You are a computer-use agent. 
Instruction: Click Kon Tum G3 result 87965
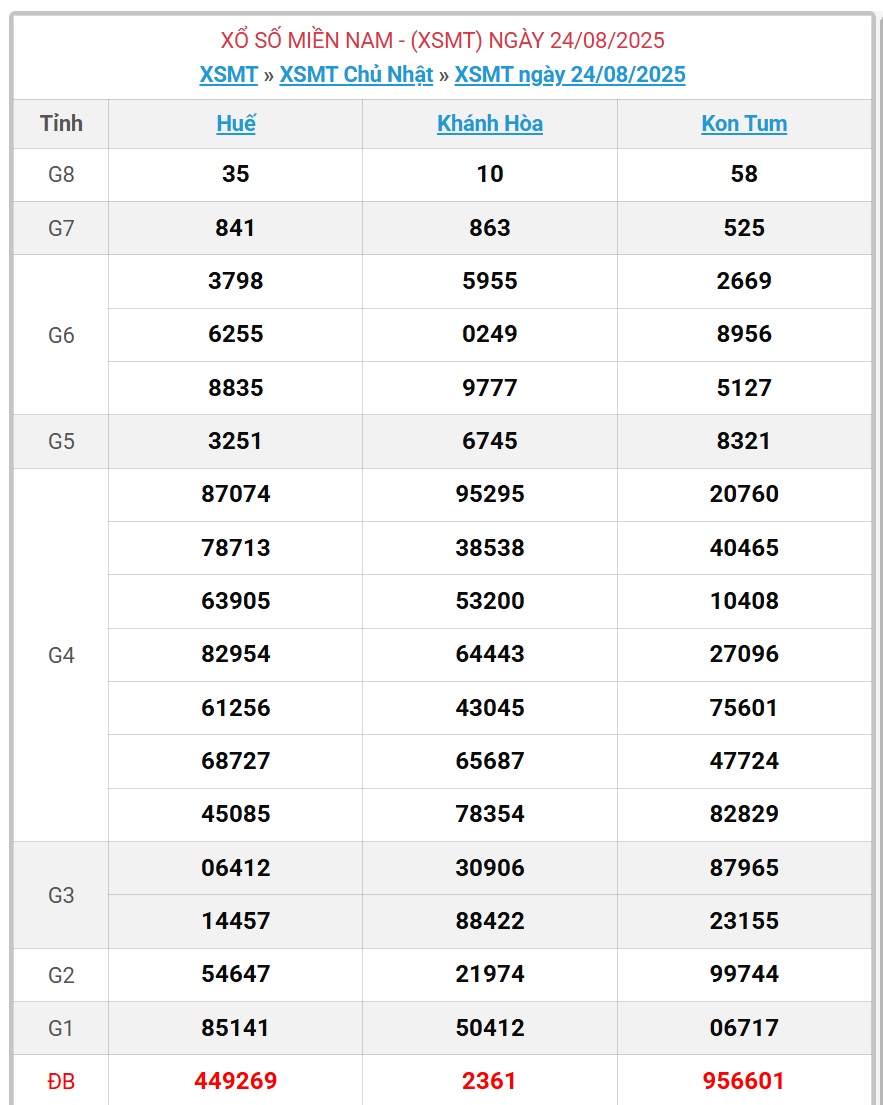coord(743,868)
